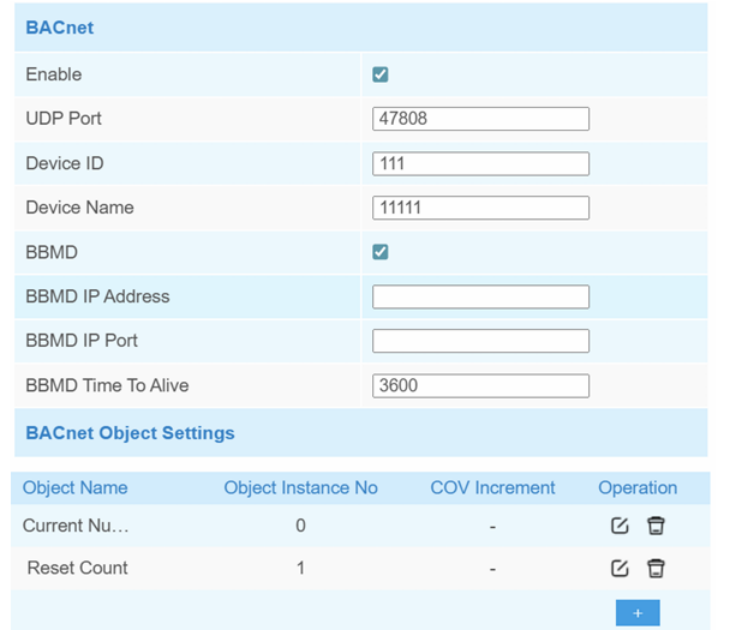Select the UDP Port label
Image resolution: width=730 pixels, height=630 pixels.
(x=63, y=119)
